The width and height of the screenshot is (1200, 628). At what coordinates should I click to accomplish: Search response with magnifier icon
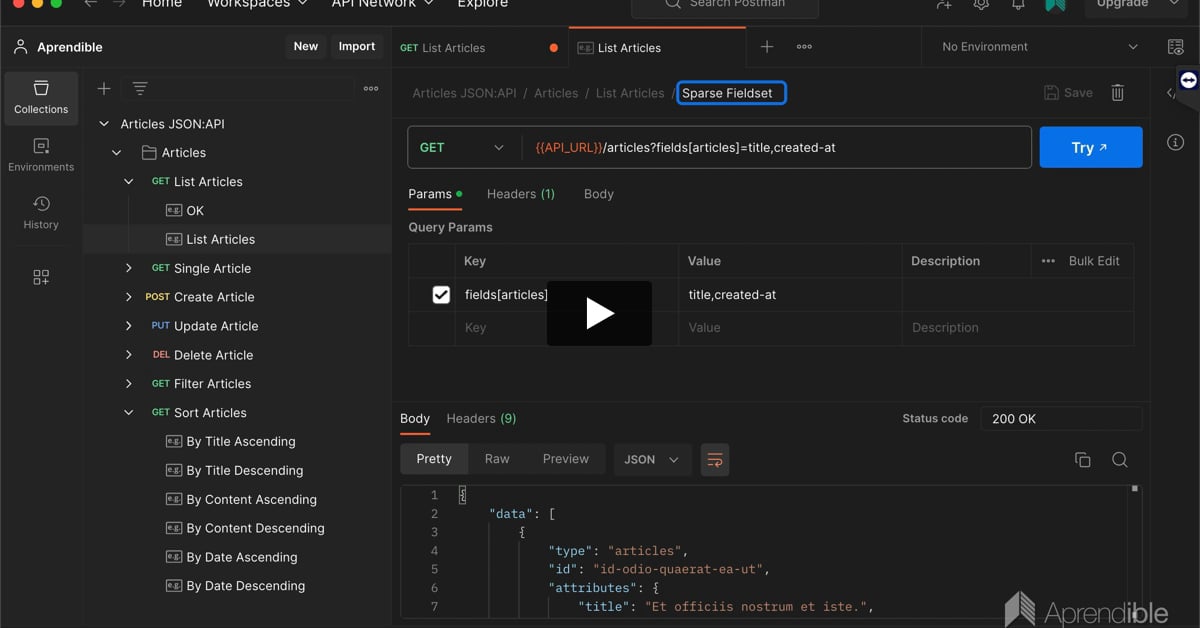click(x=1120, y=459)
